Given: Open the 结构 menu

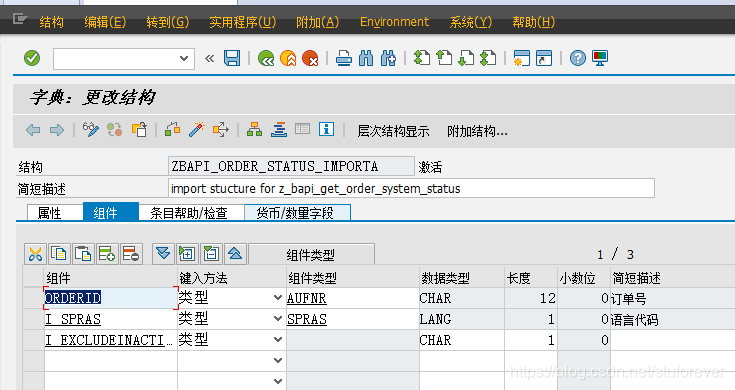Looking at the screenshot, I should (52, 22).
